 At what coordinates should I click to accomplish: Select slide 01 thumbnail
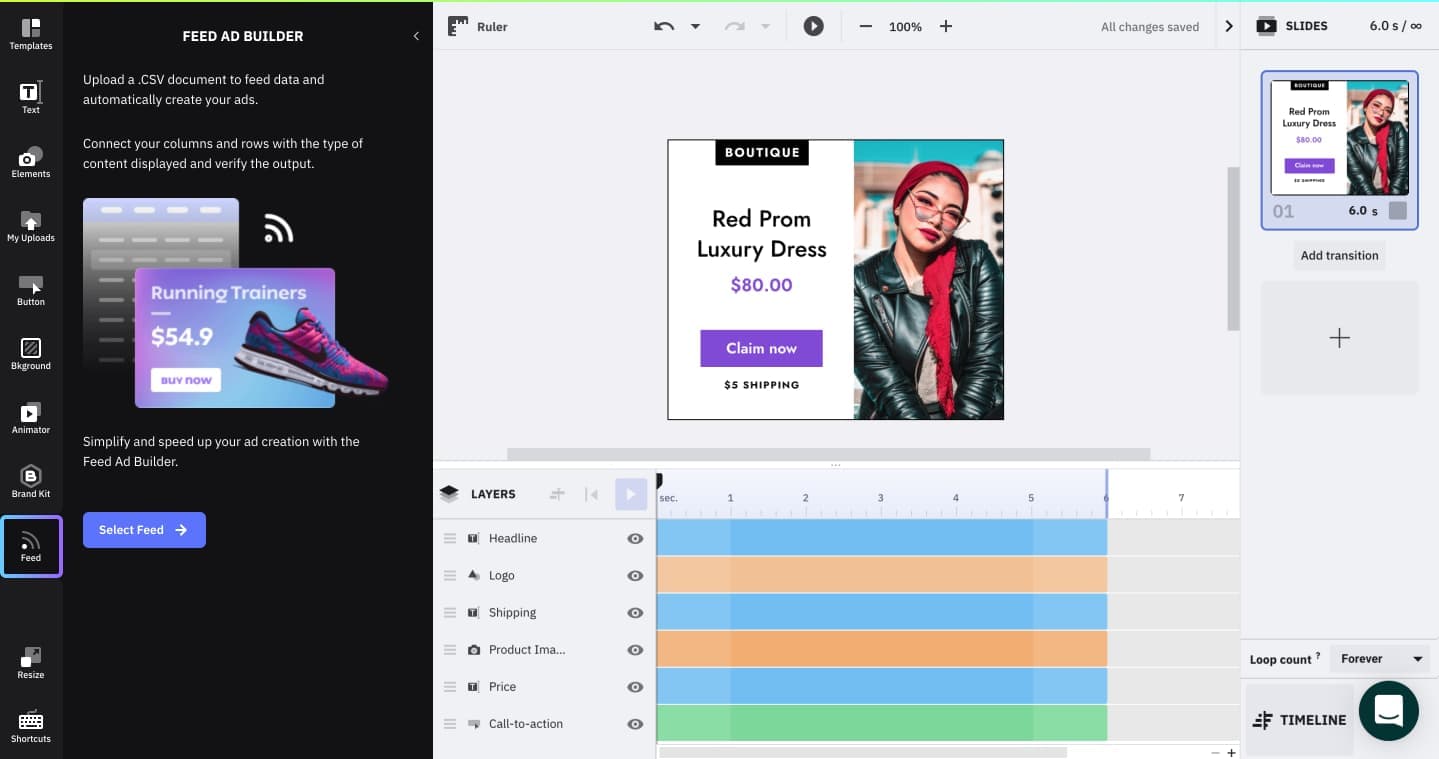[x=1339, y=137]
